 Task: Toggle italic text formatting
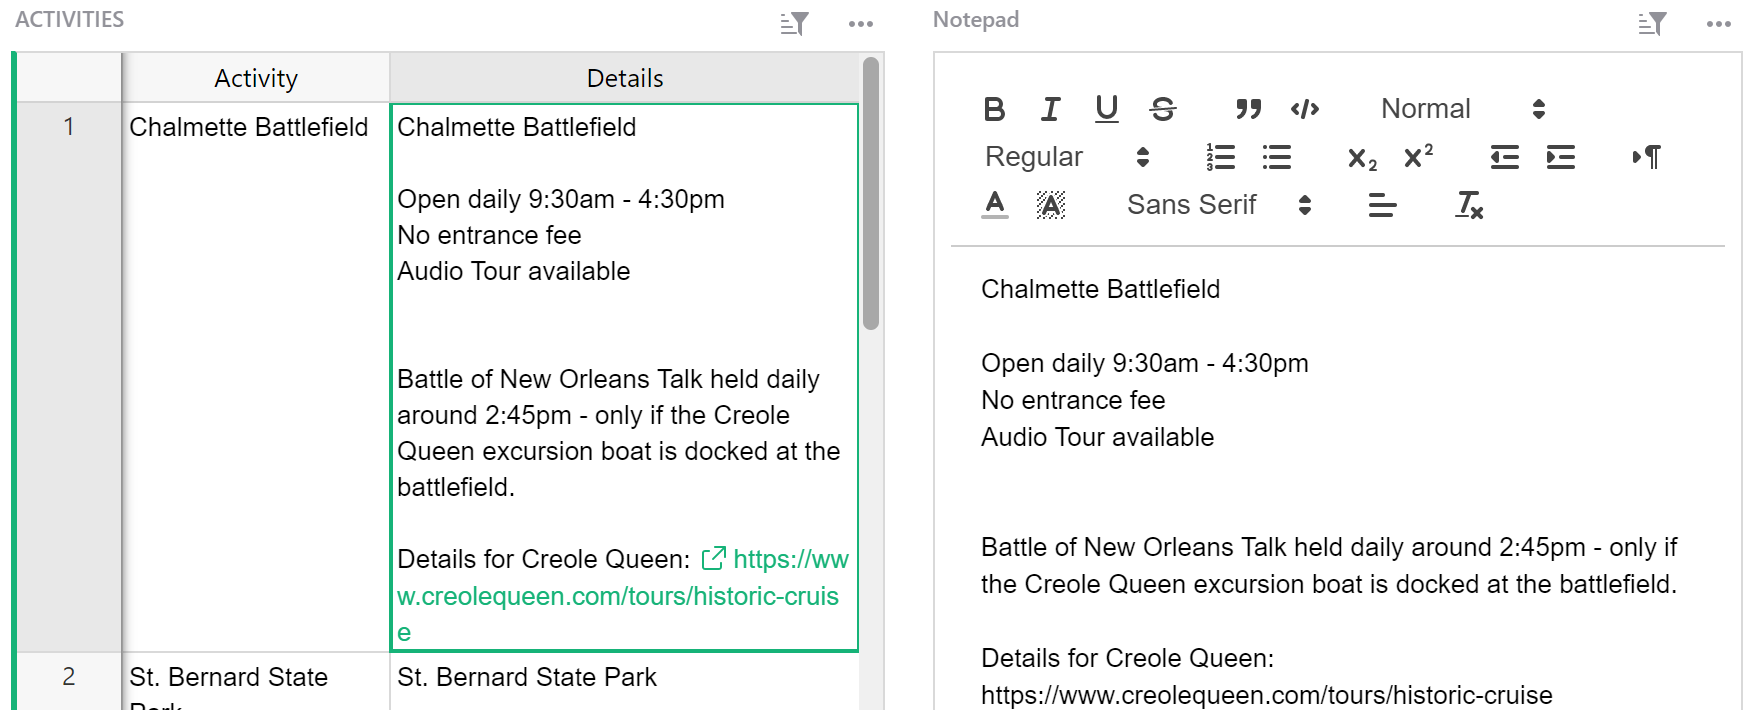click(x=1050, y=109)
